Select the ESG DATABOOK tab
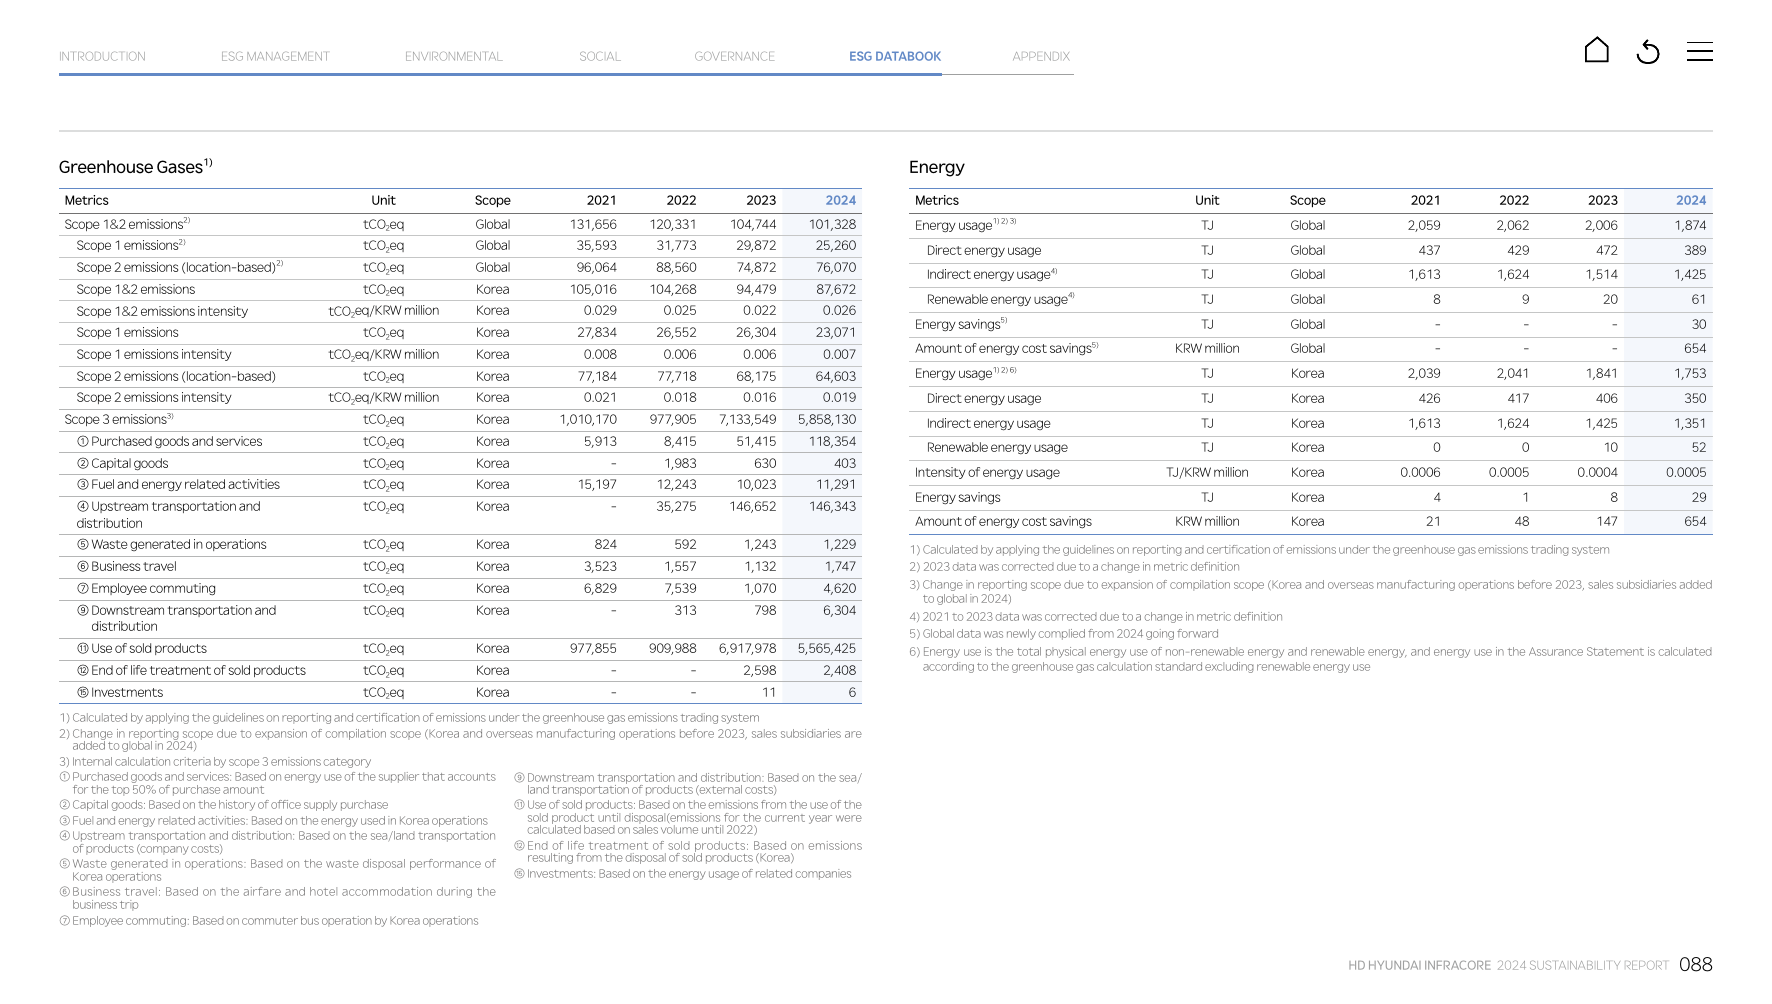 tap(895, 57)
